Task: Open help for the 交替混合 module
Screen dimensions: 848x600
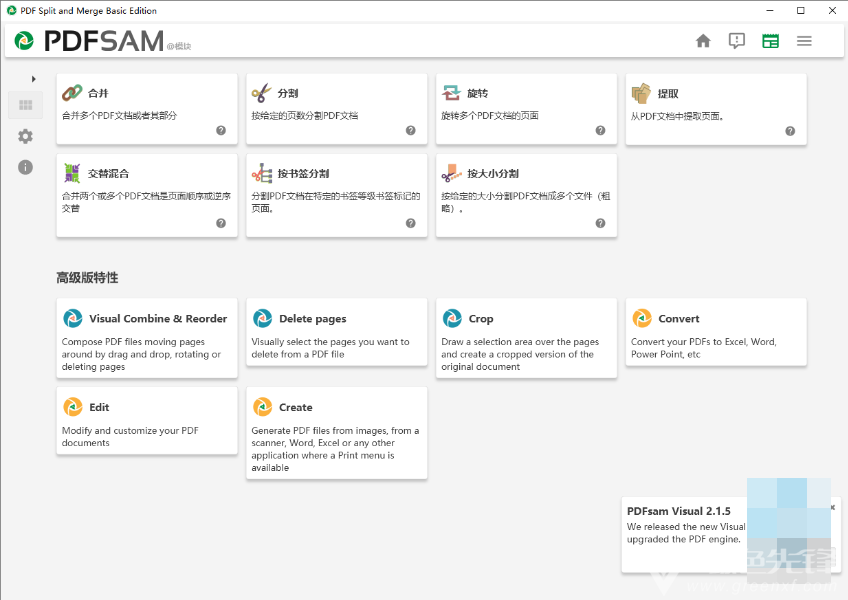Action: [x=221, y=223]
